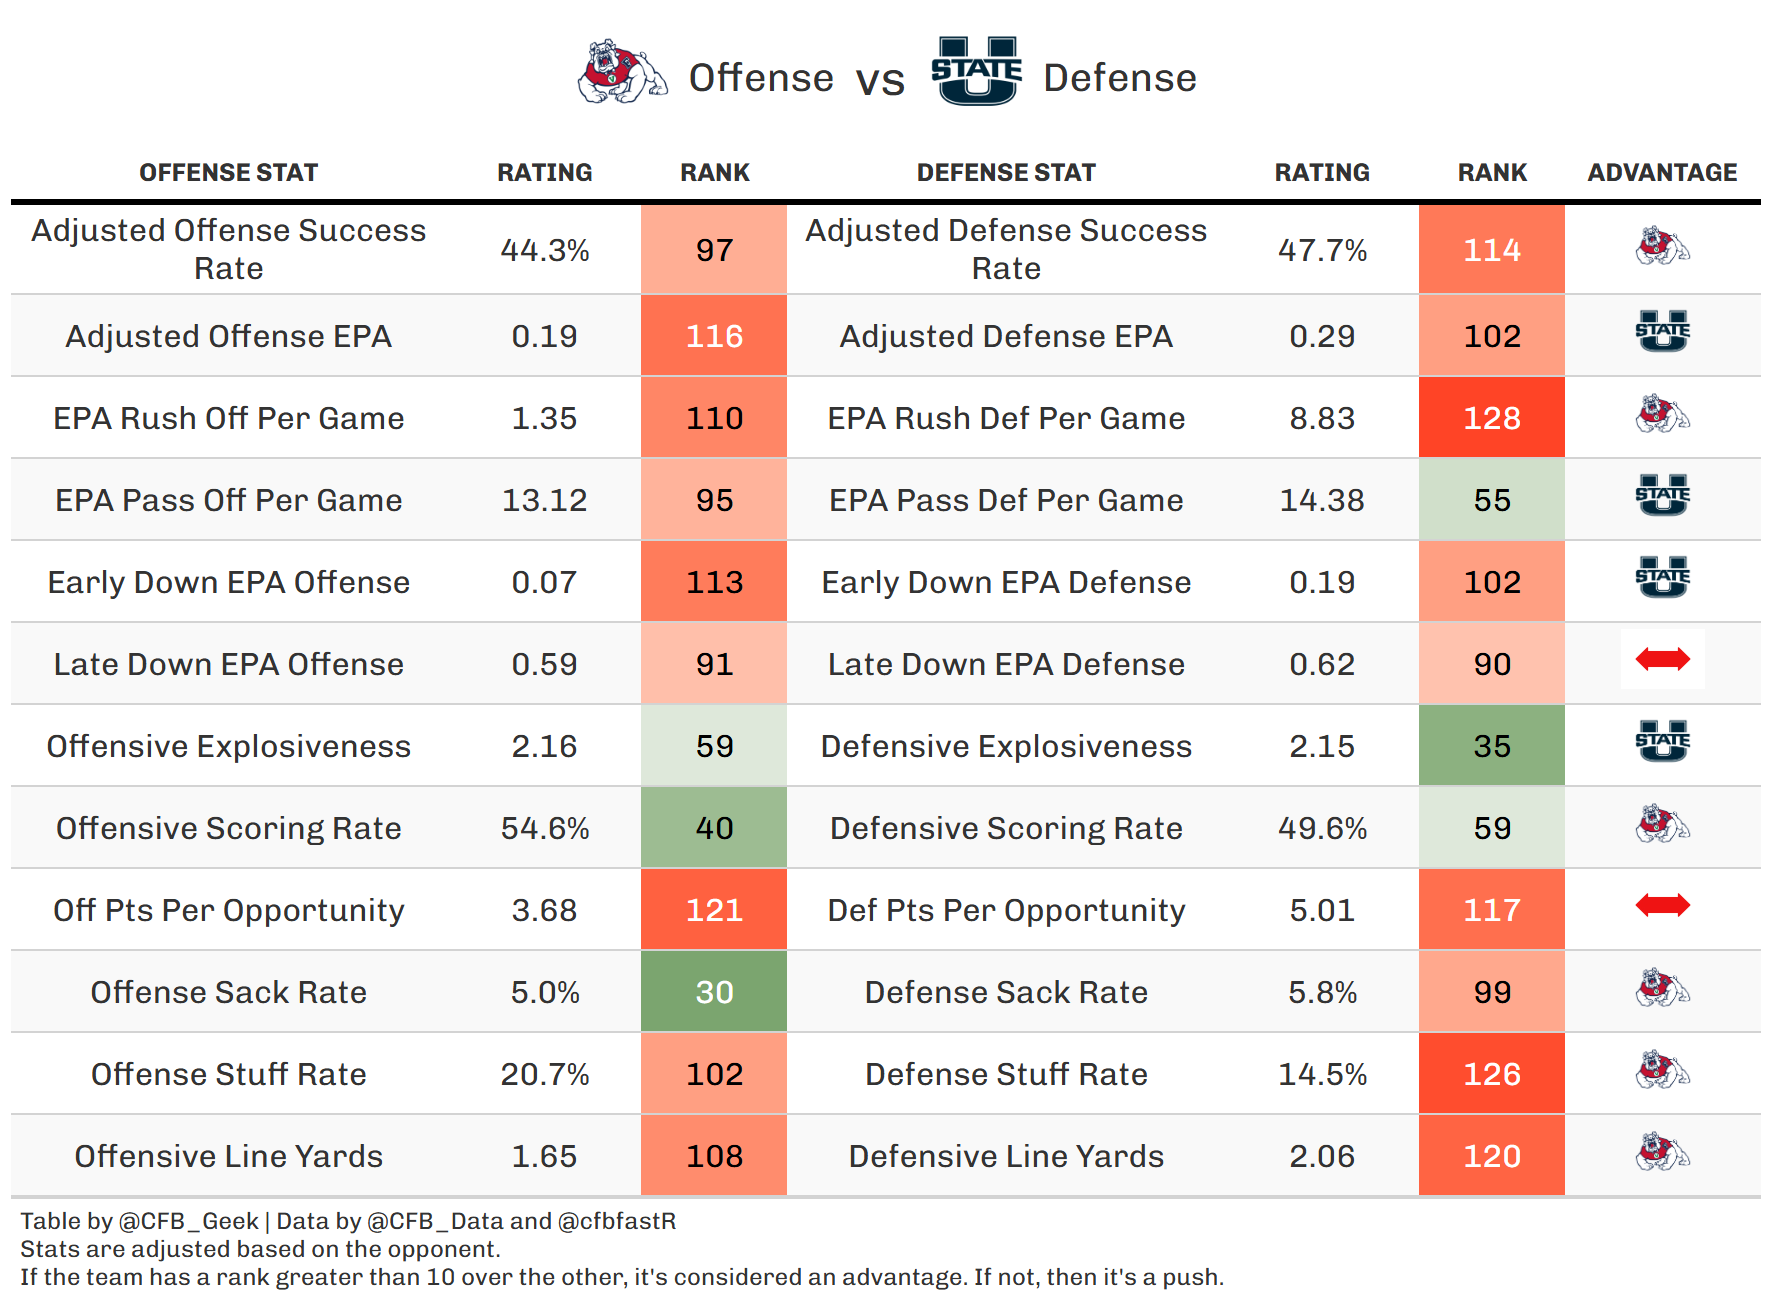
Task: Select the ADVANTAGE column header
Action: (x=1662, y=173)
